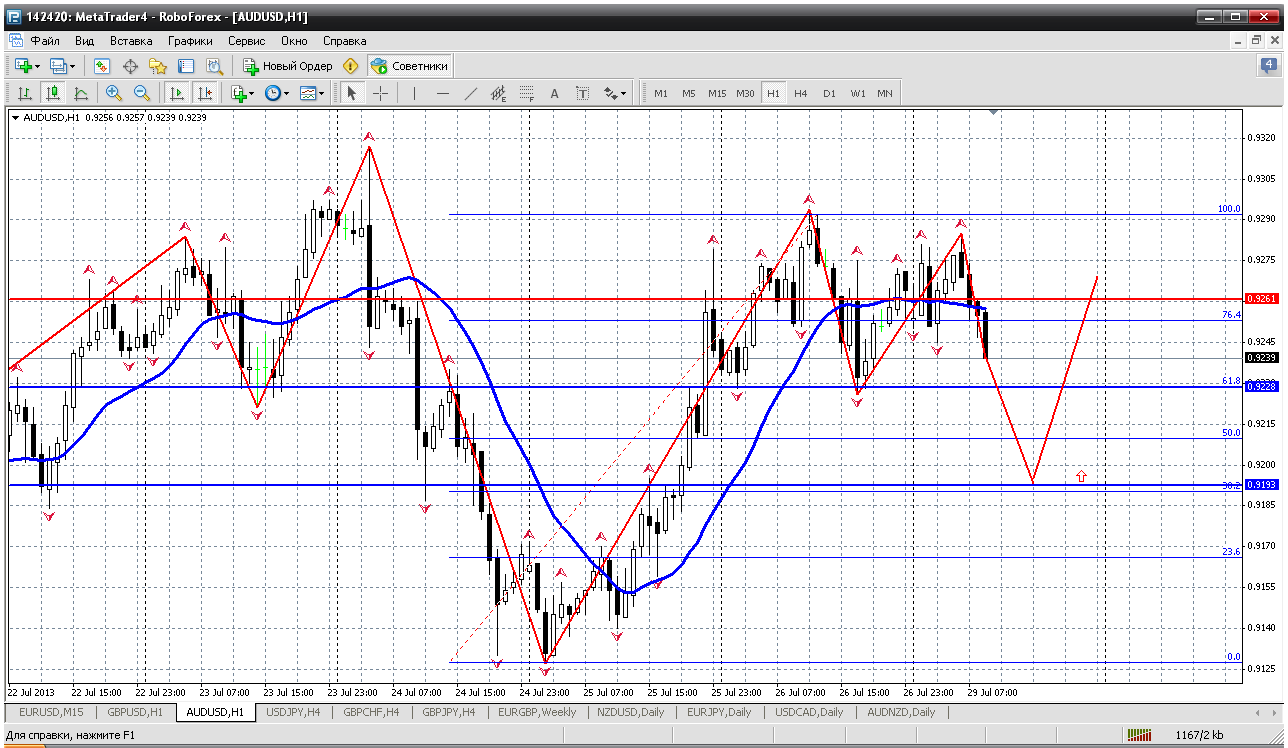Switch chart to Line Chart mode
The width and height of the screenshot is (1288, 748).
click(x=81, y=93)
